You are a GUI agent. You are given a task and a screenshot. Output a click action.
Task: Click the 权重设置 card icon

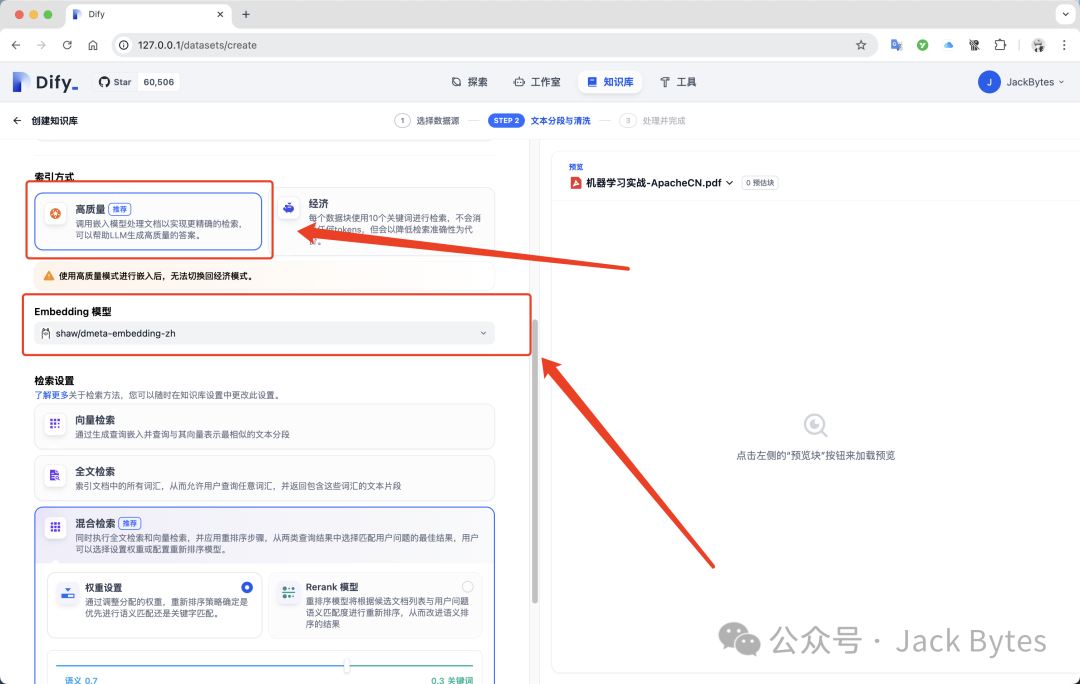68,593
